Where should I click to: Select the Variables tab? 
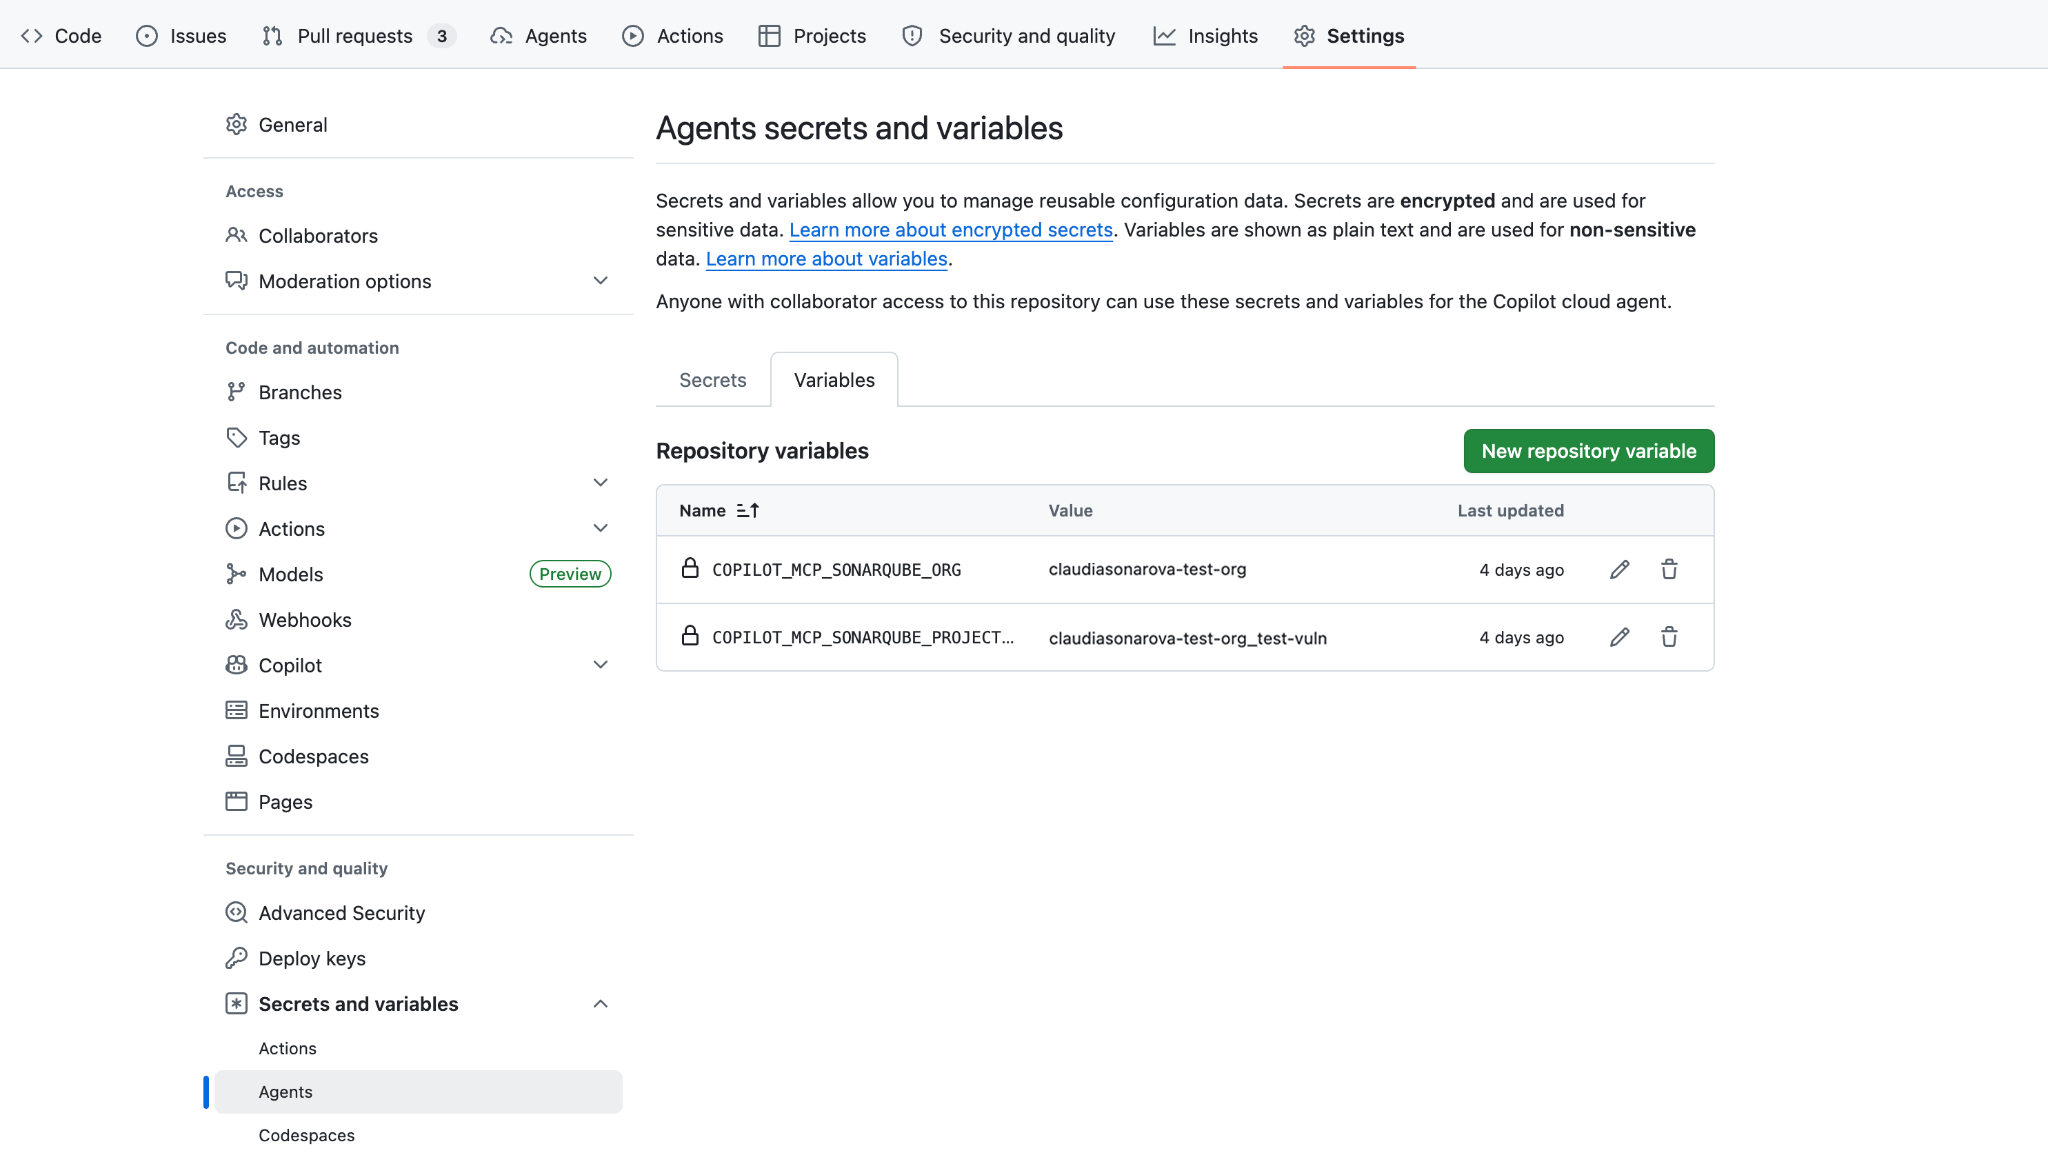(834, 380)
